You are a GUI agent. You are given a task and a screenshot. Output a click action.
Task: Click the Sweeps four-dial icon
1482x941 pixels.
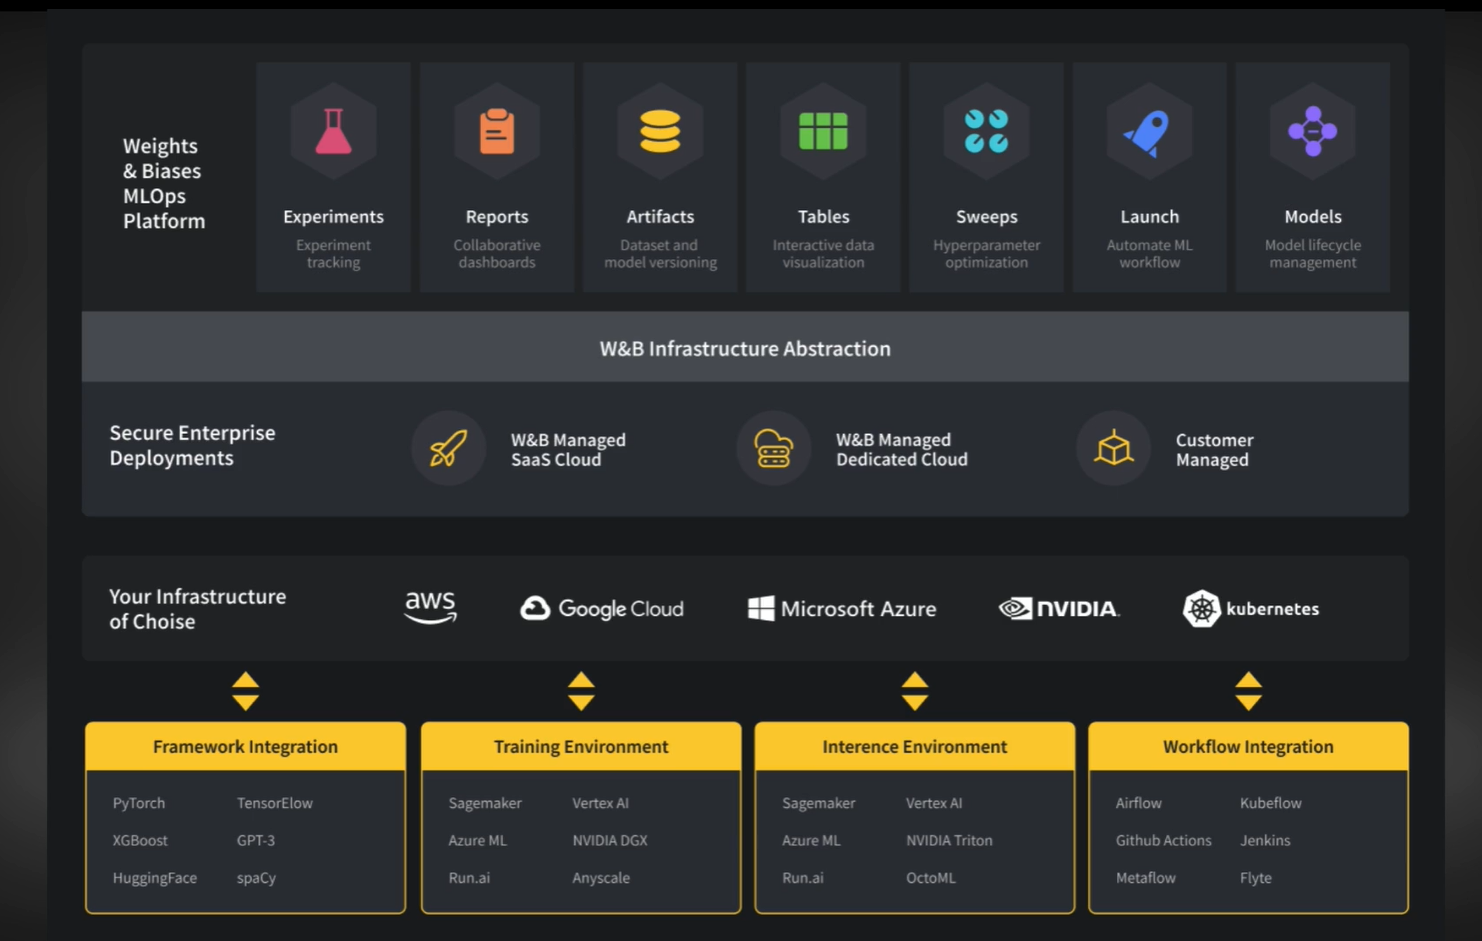(x=986, y=131)
